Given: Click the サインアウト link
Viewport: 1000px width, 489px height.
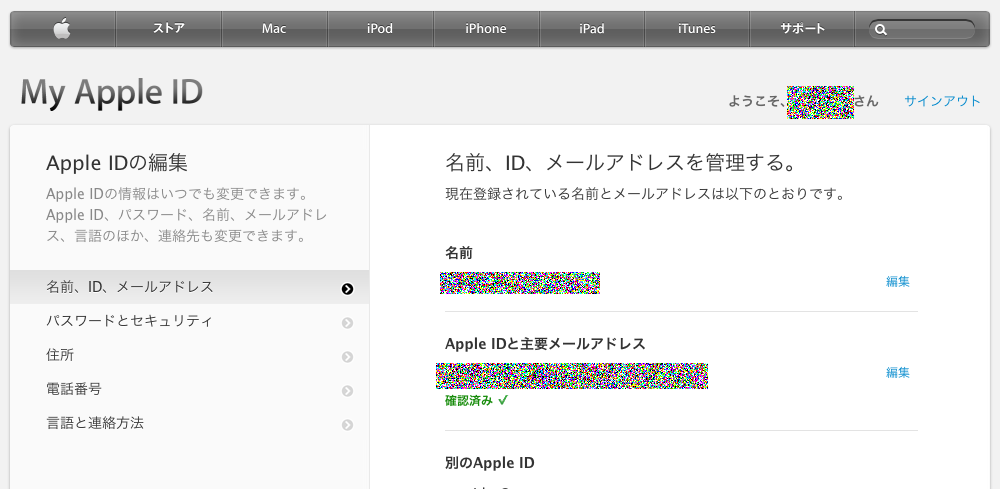Looking at the screenshot, I should tap(943, 101).
